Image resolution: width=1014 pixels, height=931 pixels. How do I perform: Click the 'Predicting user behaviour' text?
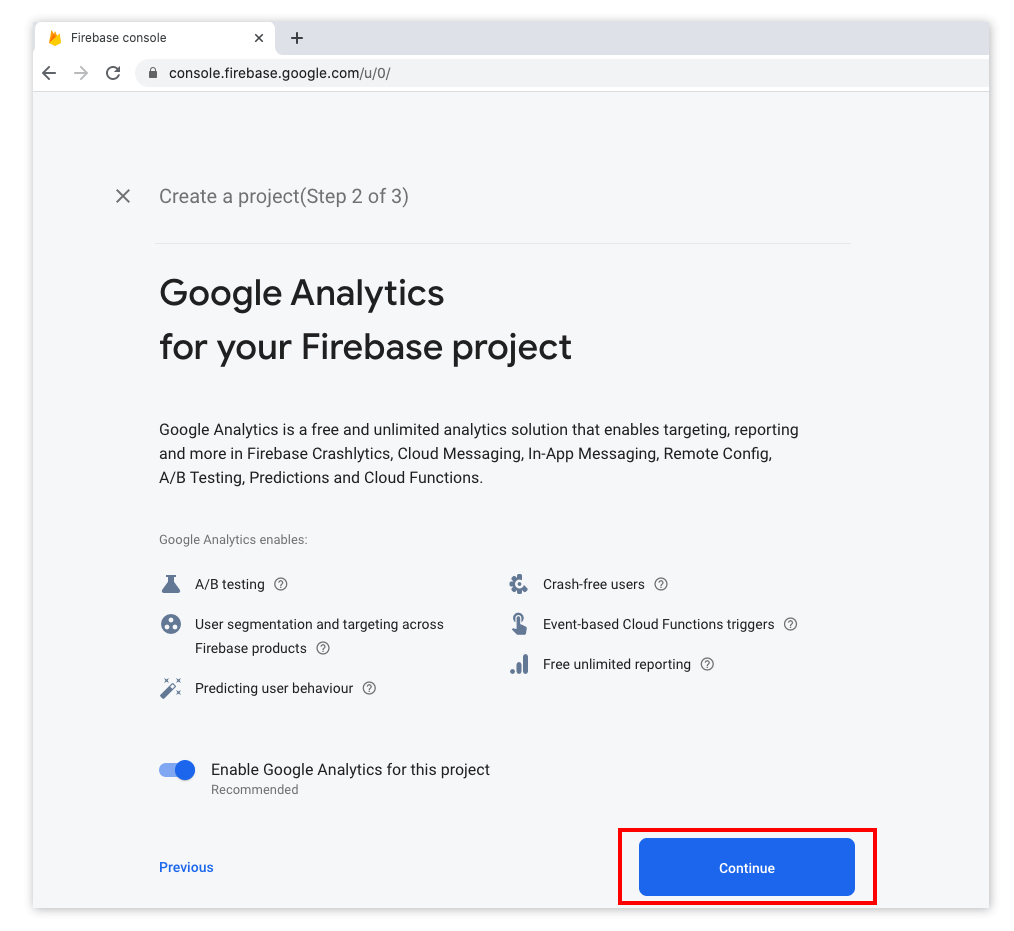click(x=274, y=689)
